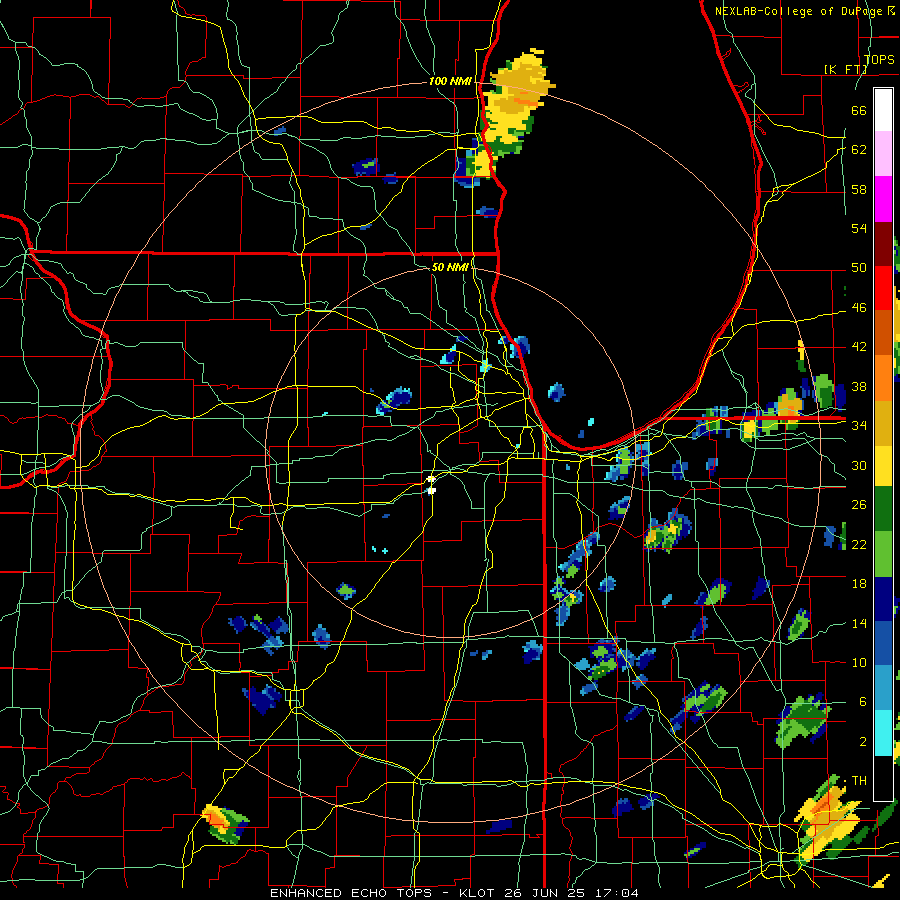900x900 pixels.
Task: Select the bright red legend swatch
Action: point(883,288)
